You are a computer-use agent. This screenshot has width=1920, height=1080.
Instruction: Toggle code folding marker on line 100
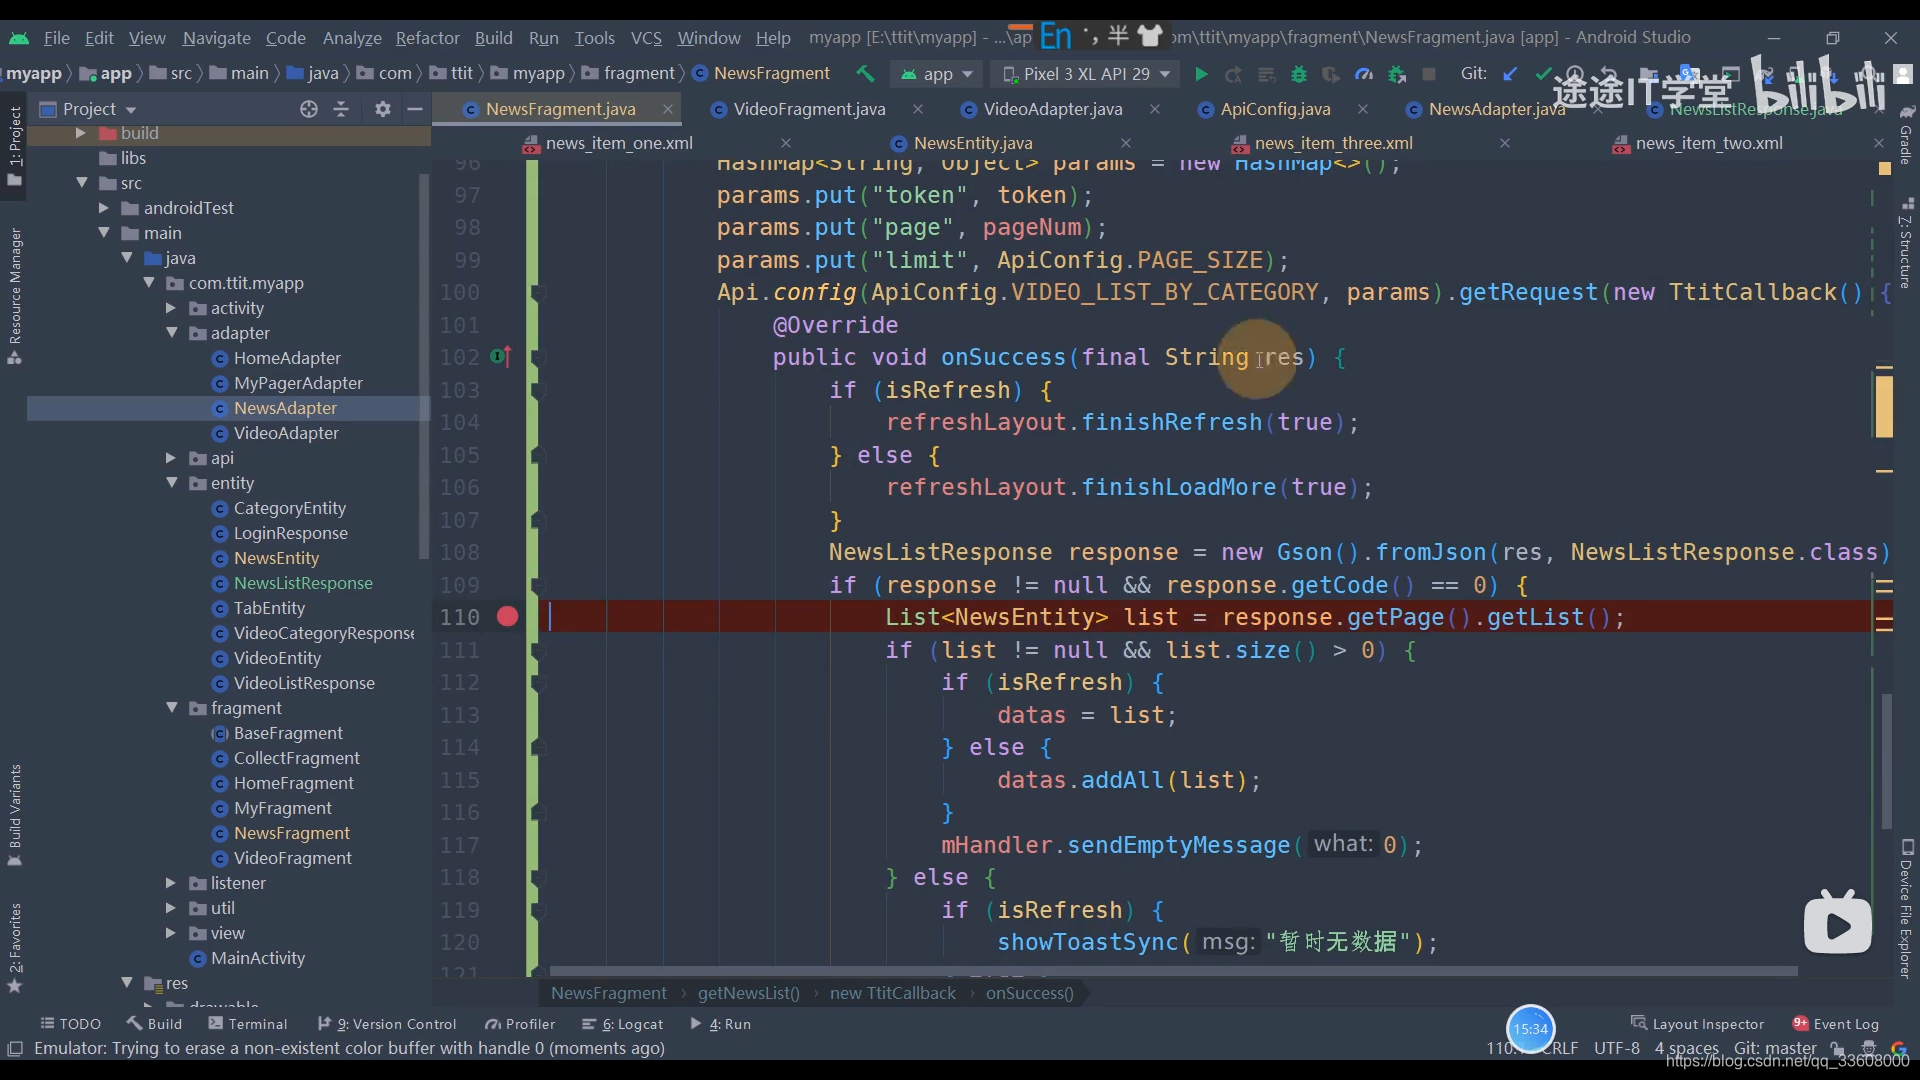tap(537, 292)
